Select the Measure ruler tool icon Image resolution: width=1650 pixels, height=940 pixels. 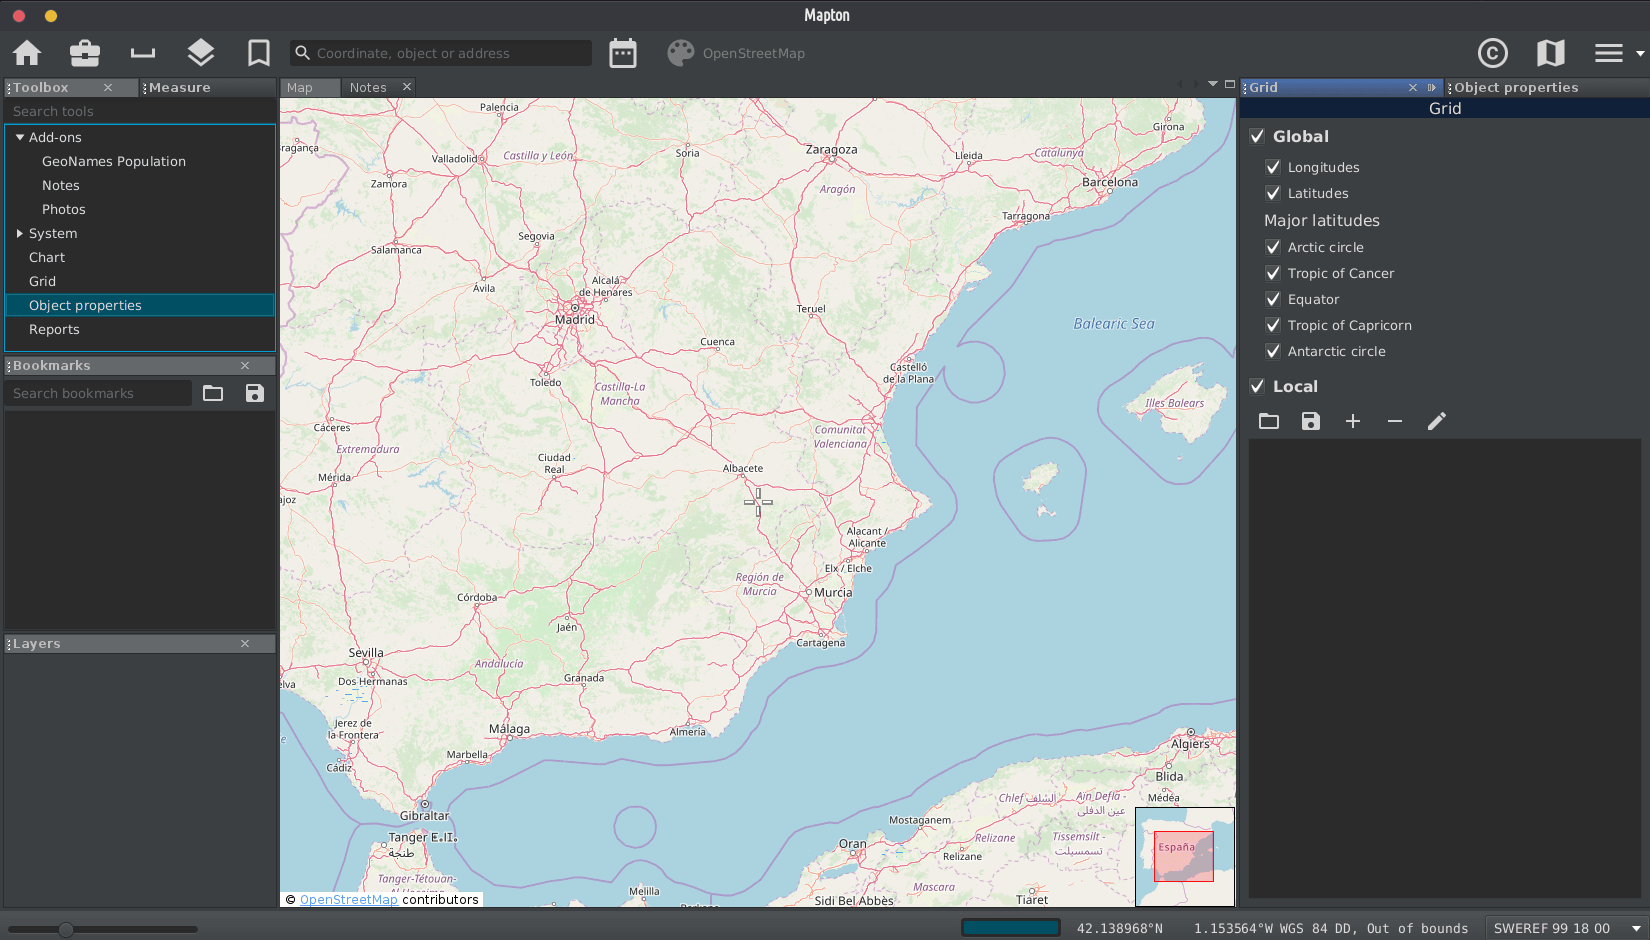click(143, 53)
